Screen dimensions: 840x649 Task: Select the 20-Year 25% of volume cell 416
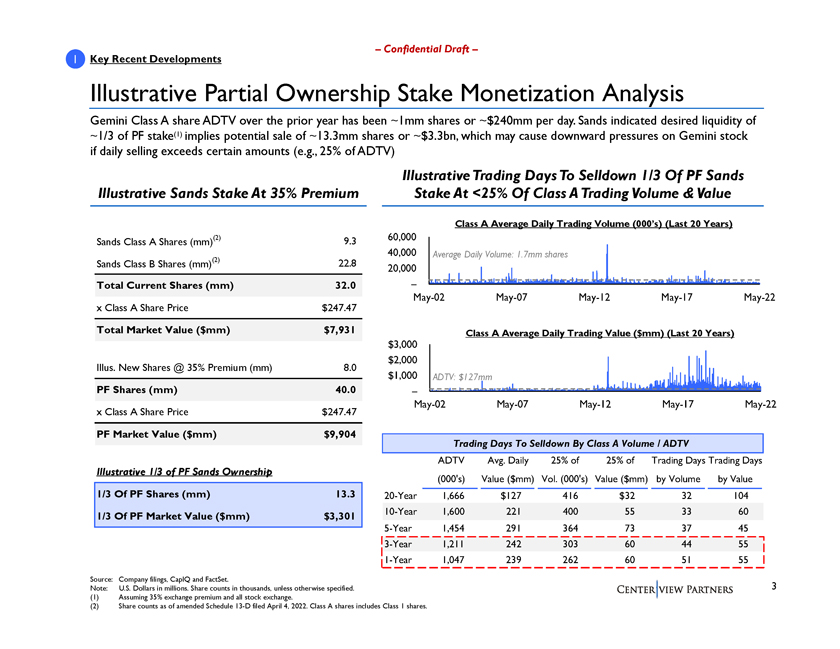tap(570, 496)
